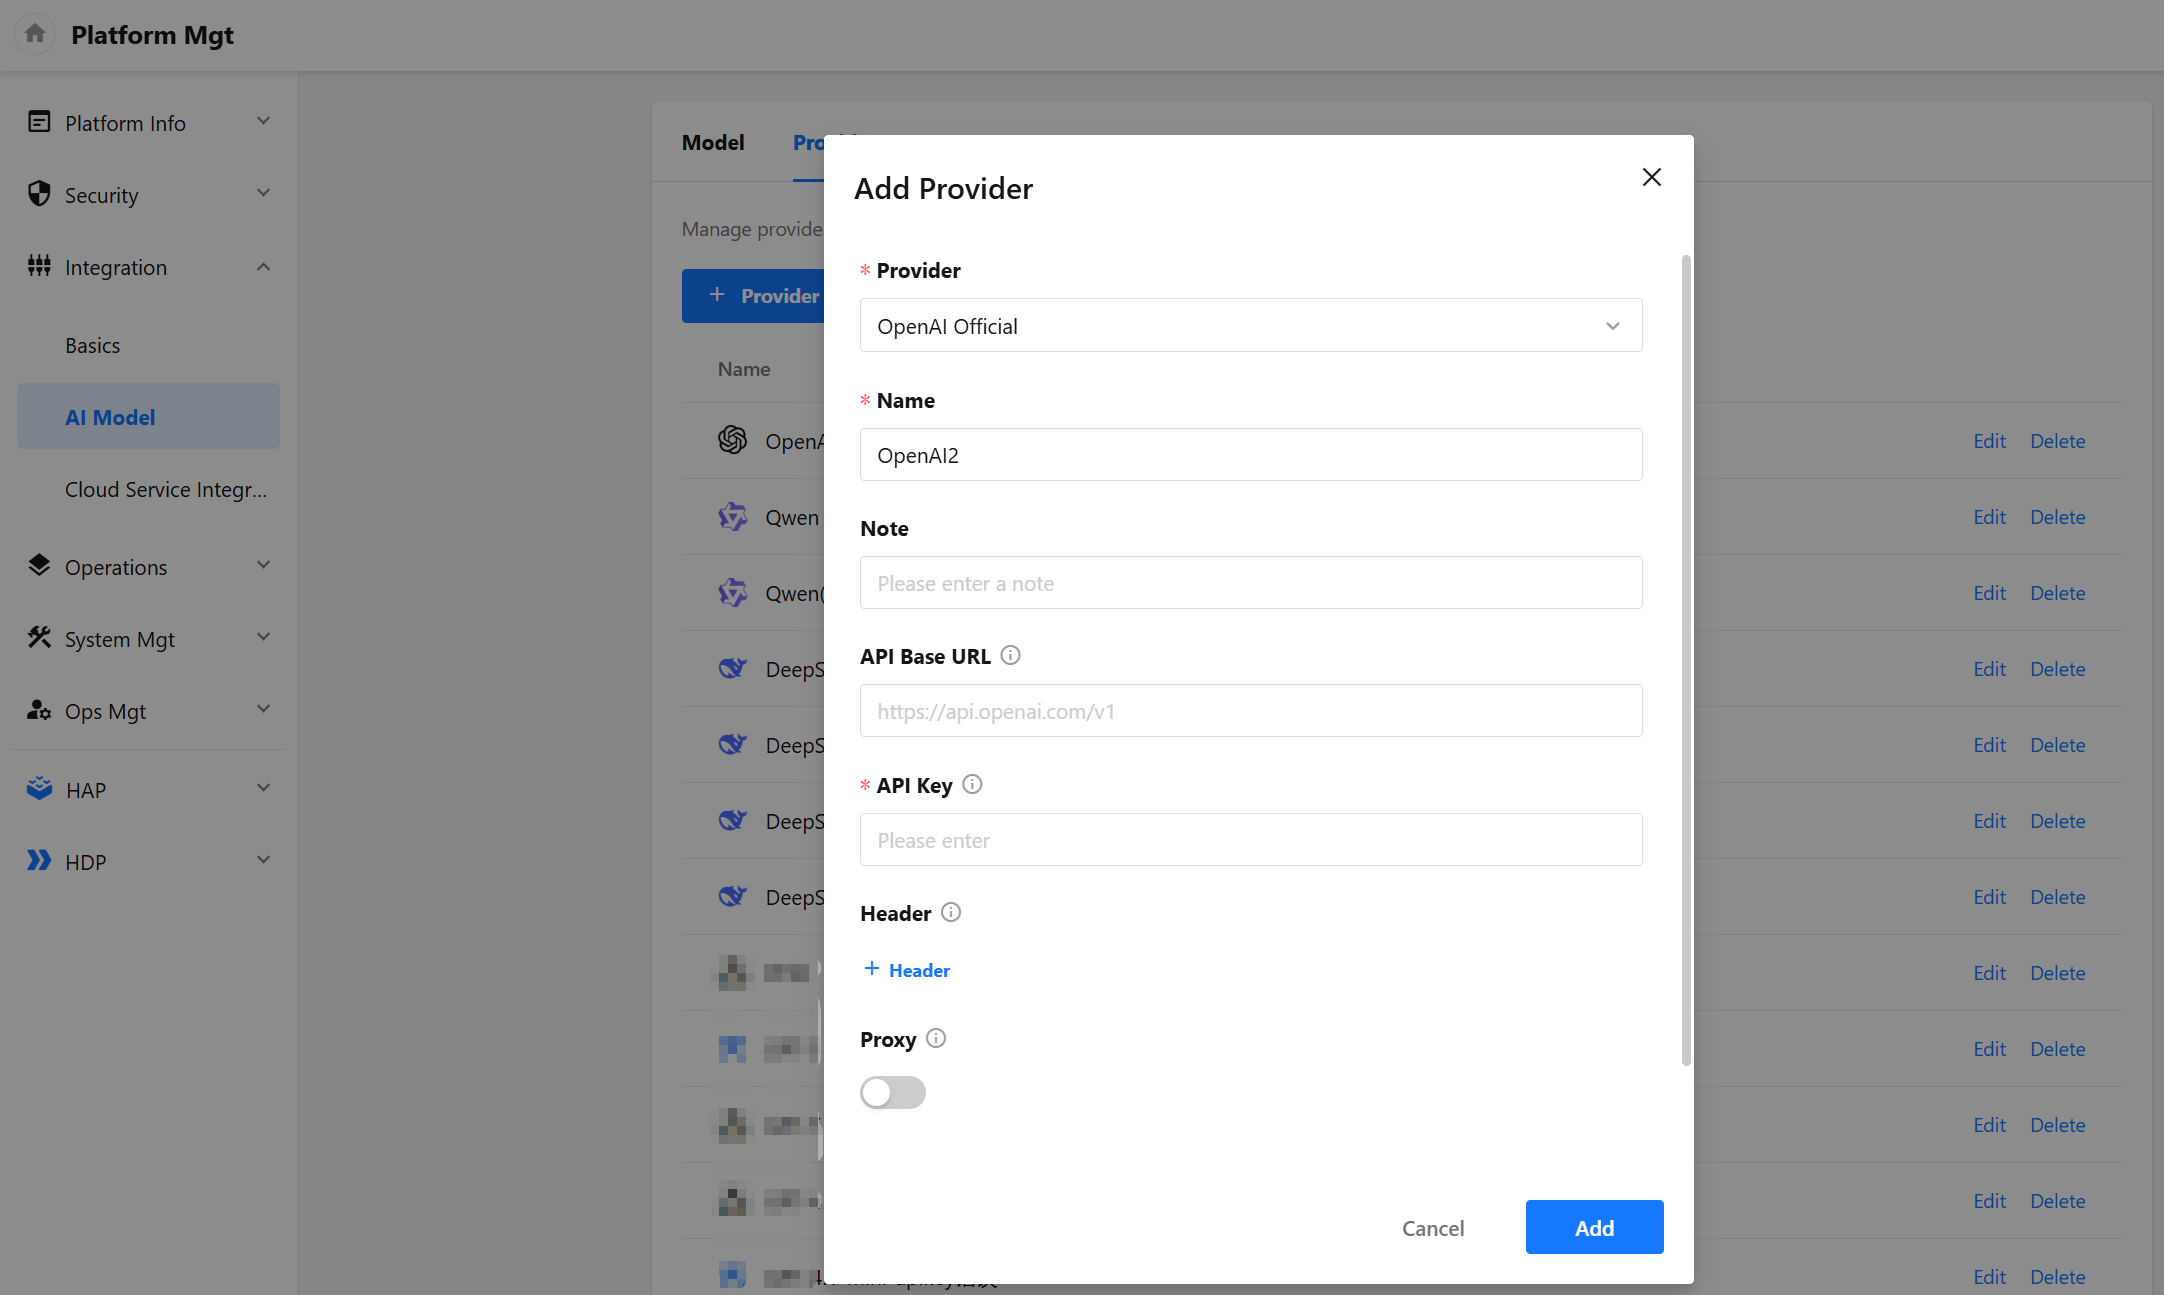Click Cancel in the Add Provider dialog

1432,1227
